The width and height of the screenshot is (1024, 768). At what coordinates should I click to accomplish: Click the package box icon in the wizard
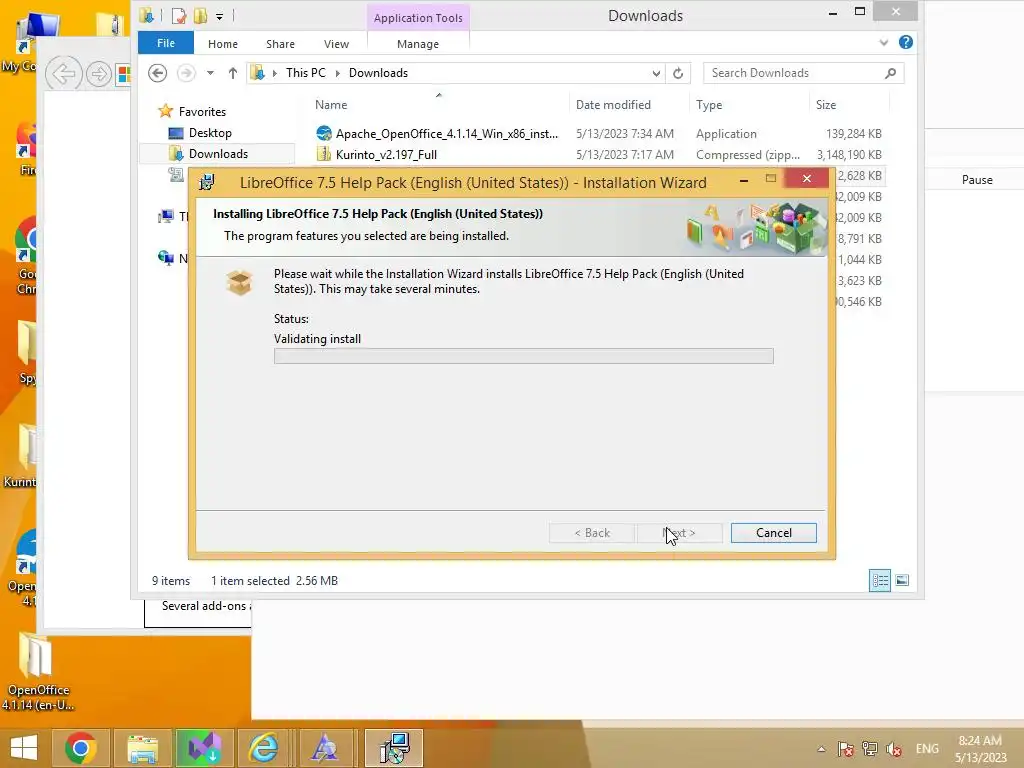click(239, 282)
